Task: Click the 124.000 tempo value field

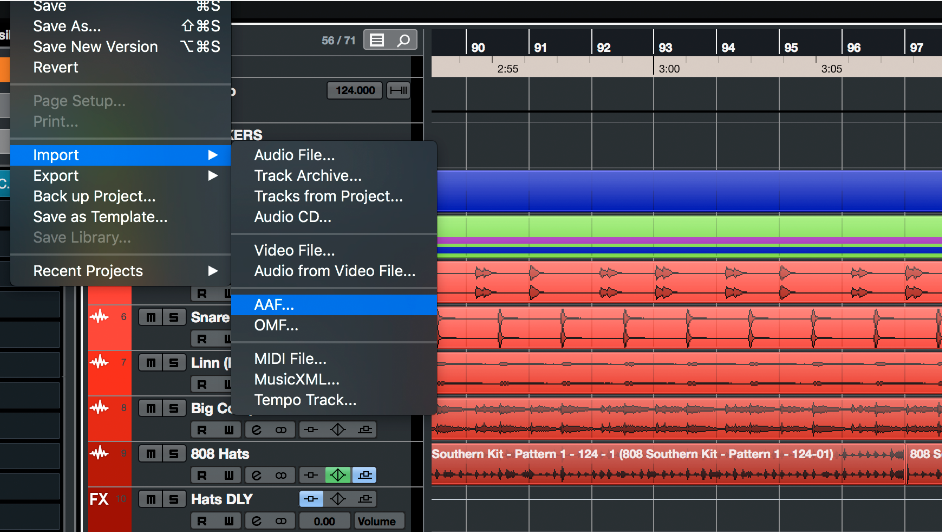Action: click(354, 90)
